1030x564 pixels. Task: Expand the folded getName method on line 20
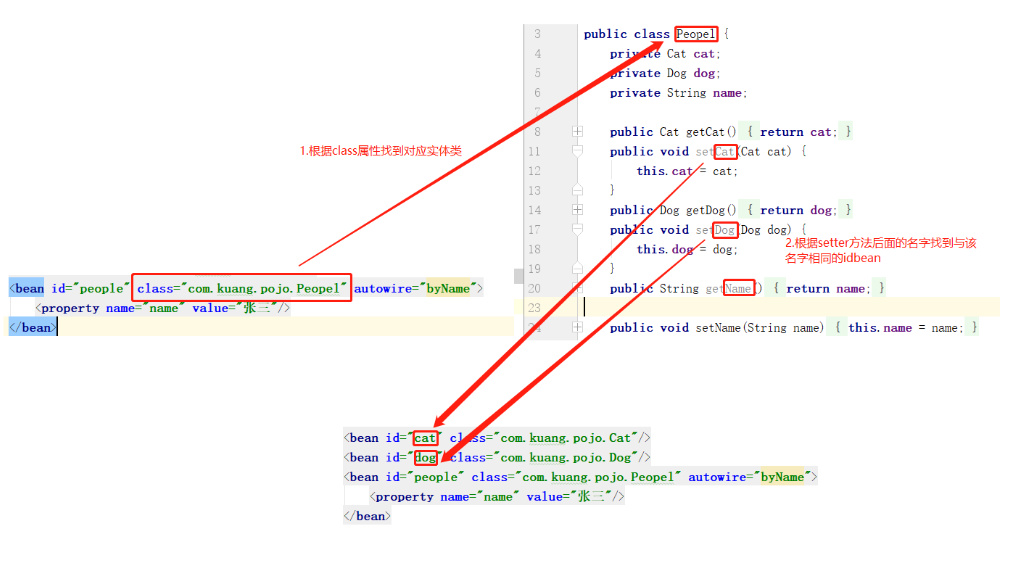(577, 288)
